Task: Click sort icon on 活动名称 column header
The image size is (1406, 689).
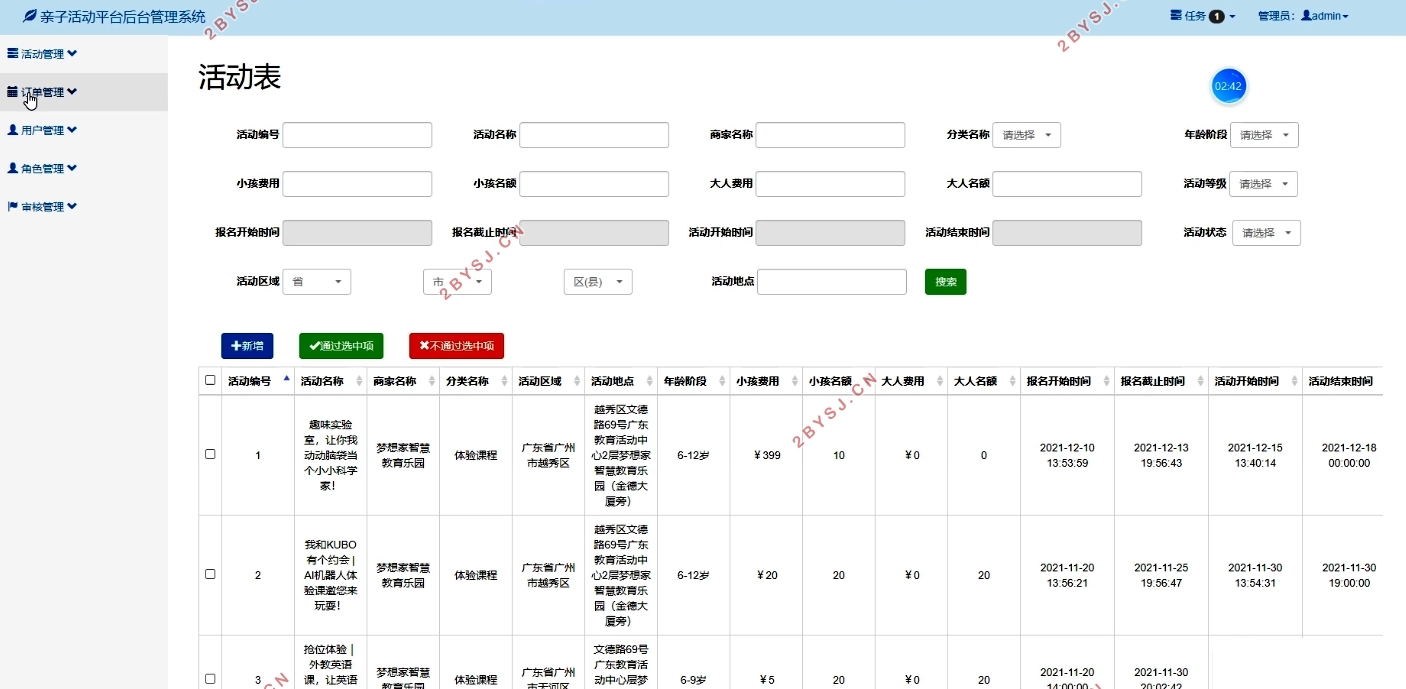Action: tap(360, 381)
